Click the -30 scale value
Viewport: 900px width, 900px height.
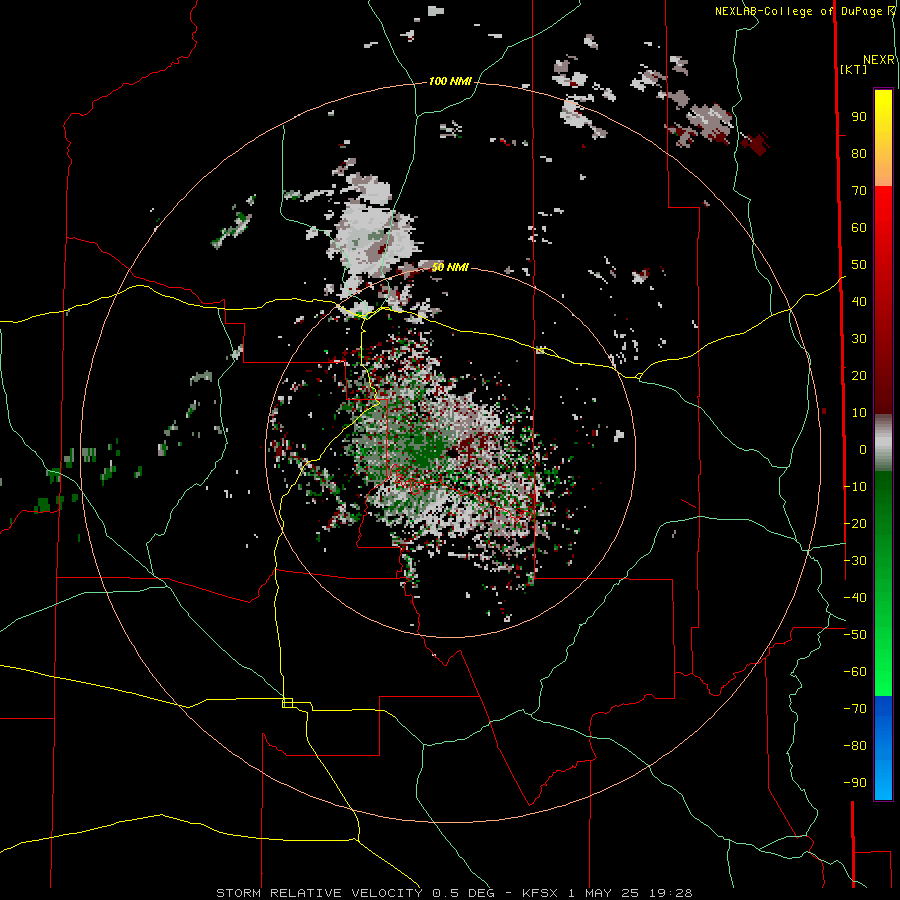(x=855, y=561)
